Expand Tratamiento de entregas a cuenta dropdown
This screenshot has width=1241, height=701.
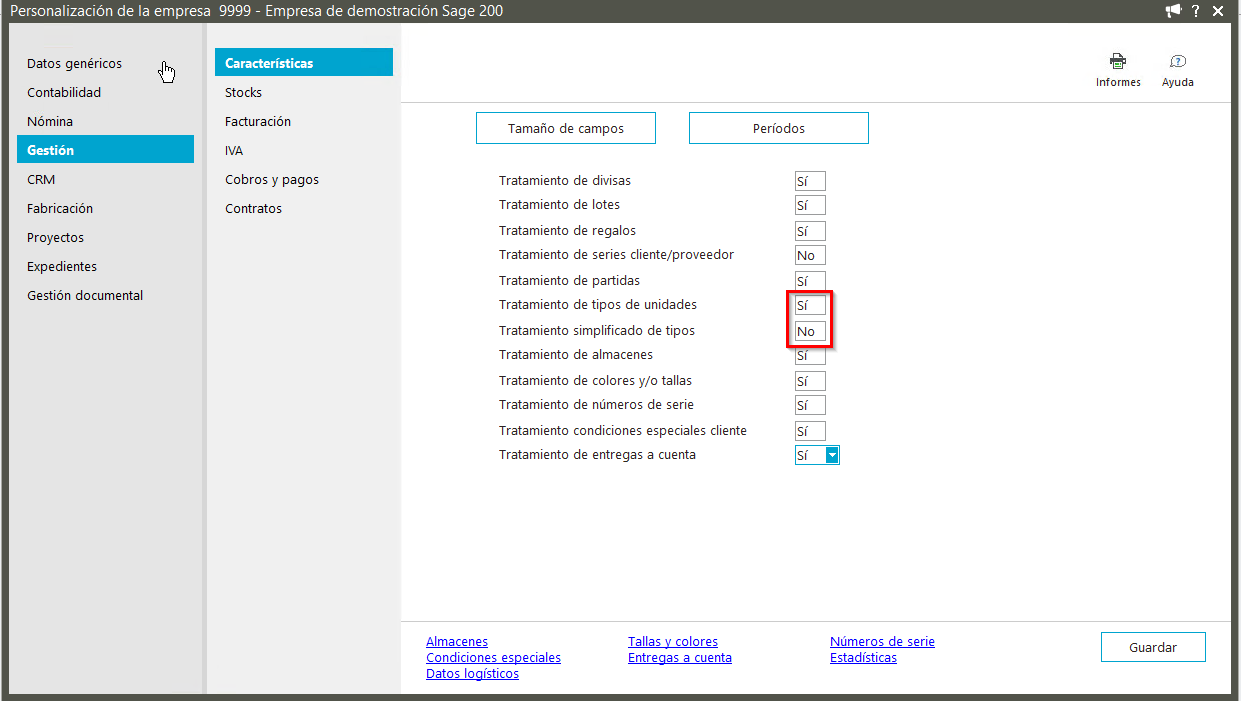[x=832, y=455]
